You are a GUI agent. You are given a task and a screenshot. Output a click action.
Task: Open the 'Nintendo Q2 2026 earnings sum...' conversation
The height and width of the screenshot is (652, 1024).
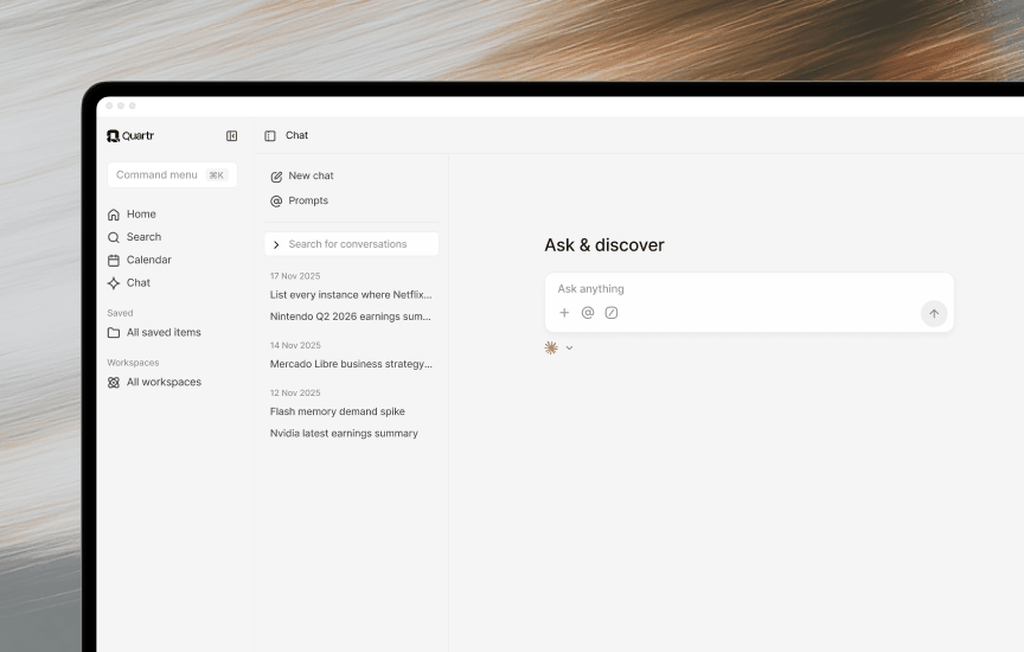click(x=351, y=316)
